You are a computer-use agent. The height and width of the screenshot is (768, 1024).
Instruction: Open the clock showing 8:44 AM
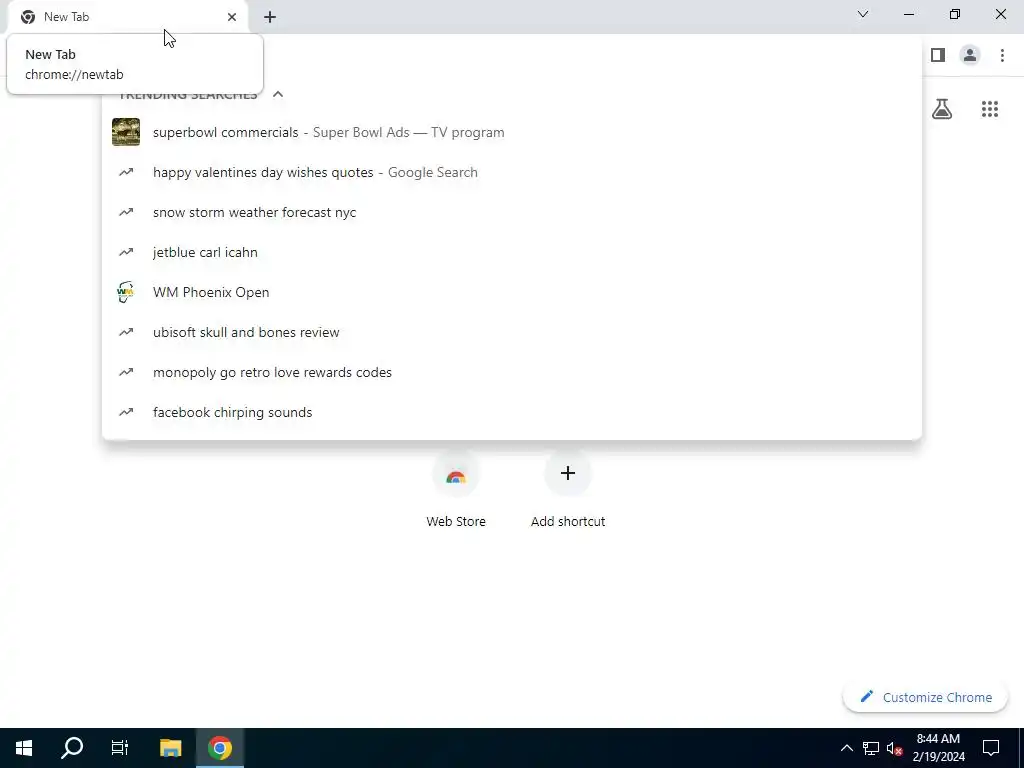click(x=938, y=748)
